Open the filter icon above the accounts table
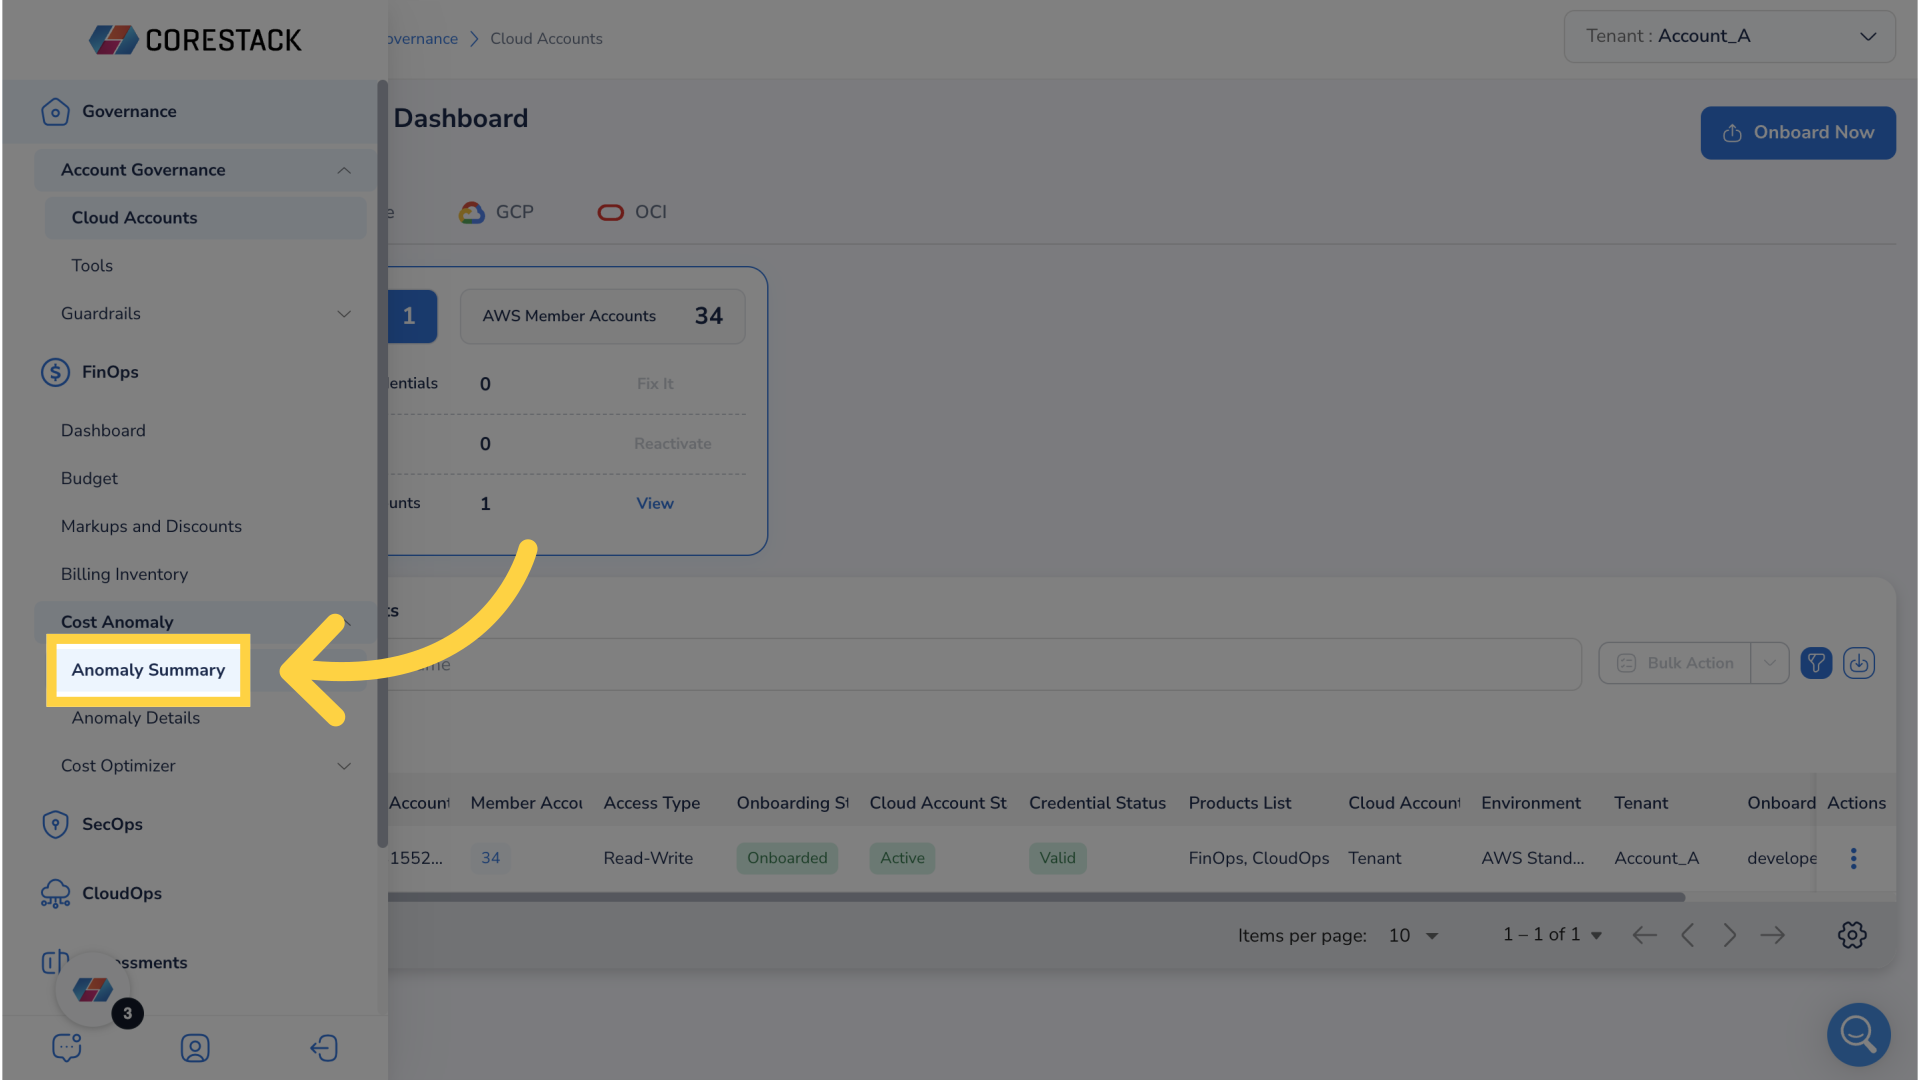Image resolution: width=1920 pixels, height=1080 pixels. tap(1817, 663)
